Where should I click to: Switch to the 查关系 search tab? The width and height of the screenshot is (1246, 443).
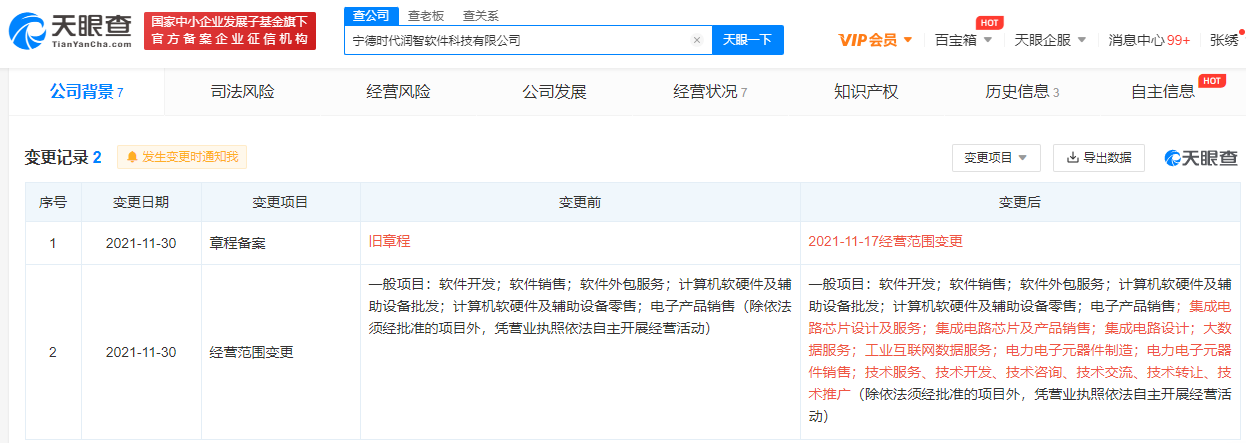pyautogui.click(x=480, y=16)
